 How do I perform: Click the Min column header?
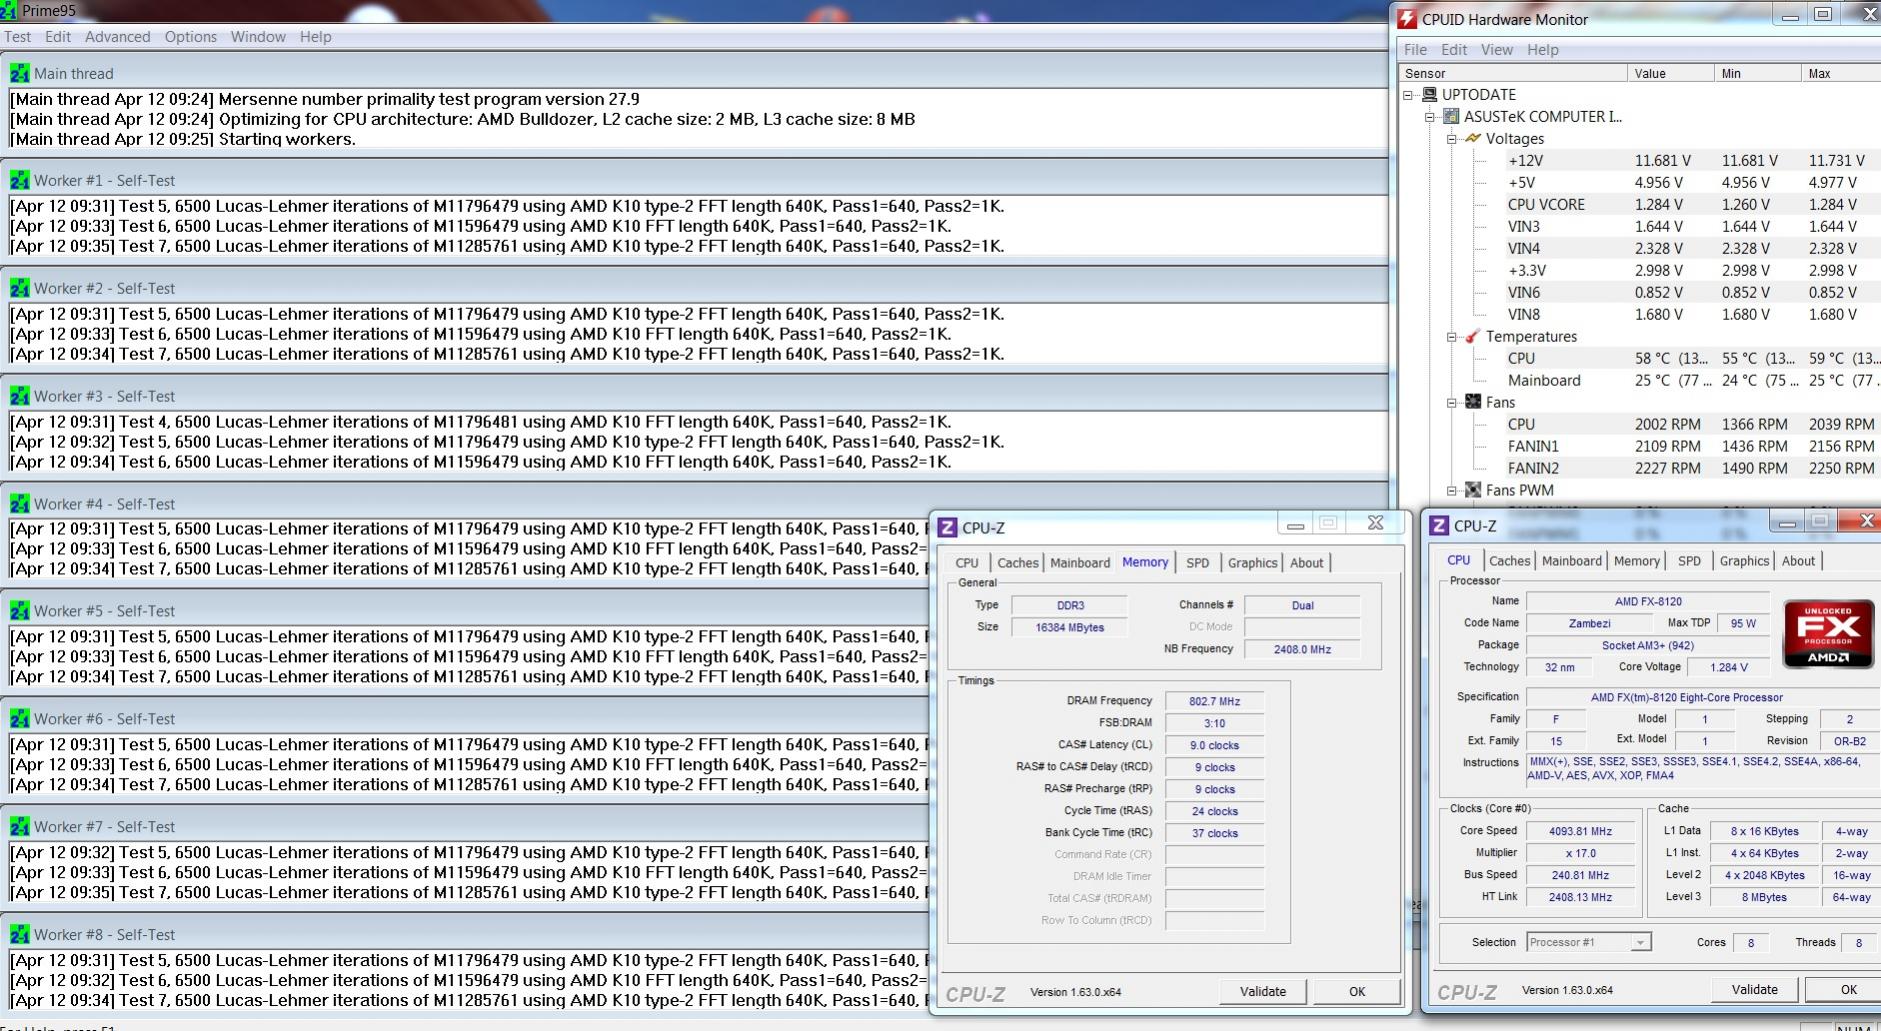[1757, 73]
